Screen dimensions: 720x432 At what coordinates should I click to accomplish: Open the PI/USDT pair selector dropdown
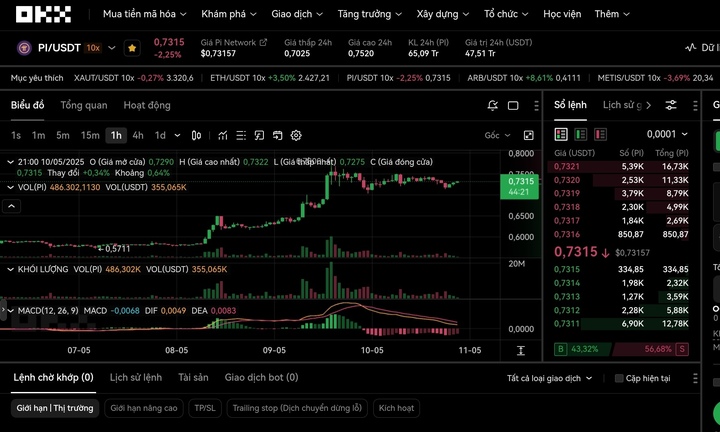pyautogui.click(x=112, y=48)
